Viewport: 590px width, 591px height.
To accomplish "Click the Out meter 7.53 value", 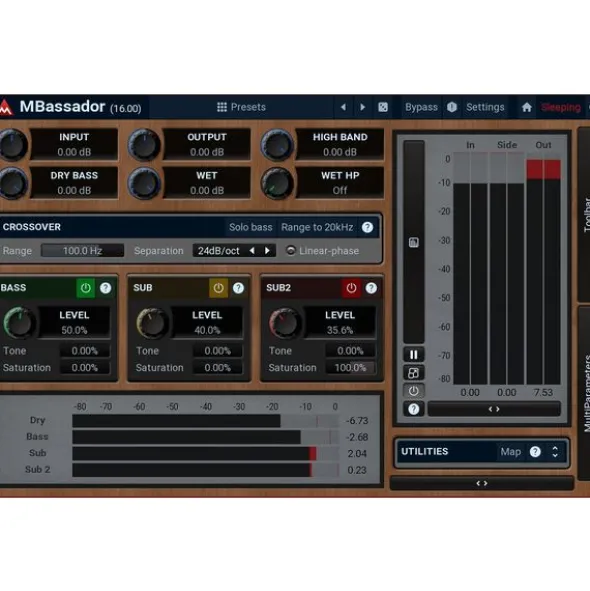I will click(x=543, y=393).
